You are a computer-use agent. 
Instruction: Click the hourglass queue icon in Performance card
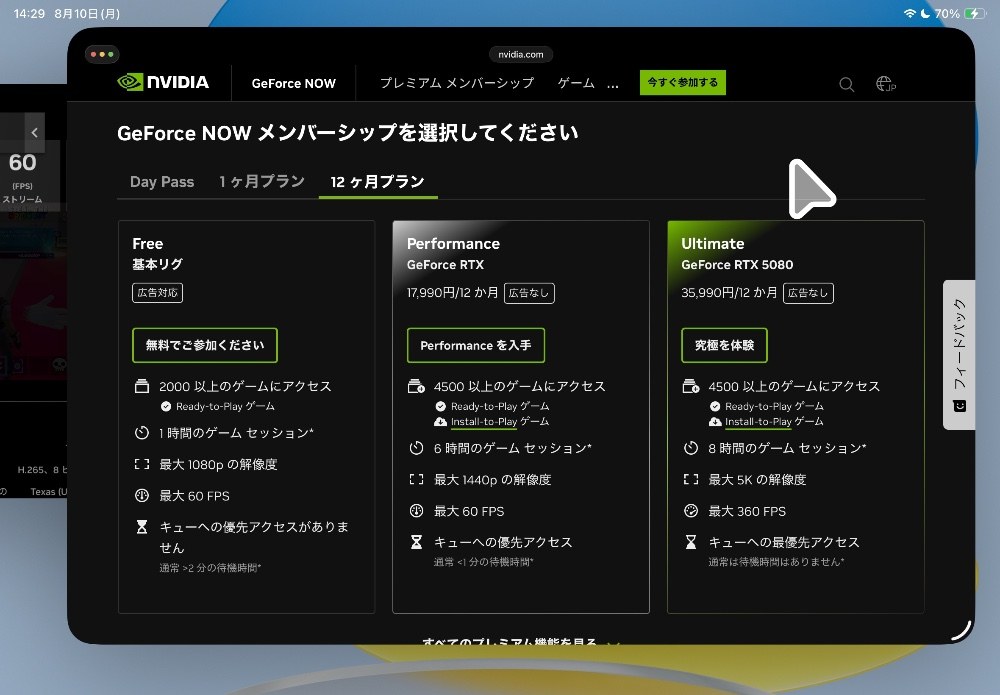(416, 542)
